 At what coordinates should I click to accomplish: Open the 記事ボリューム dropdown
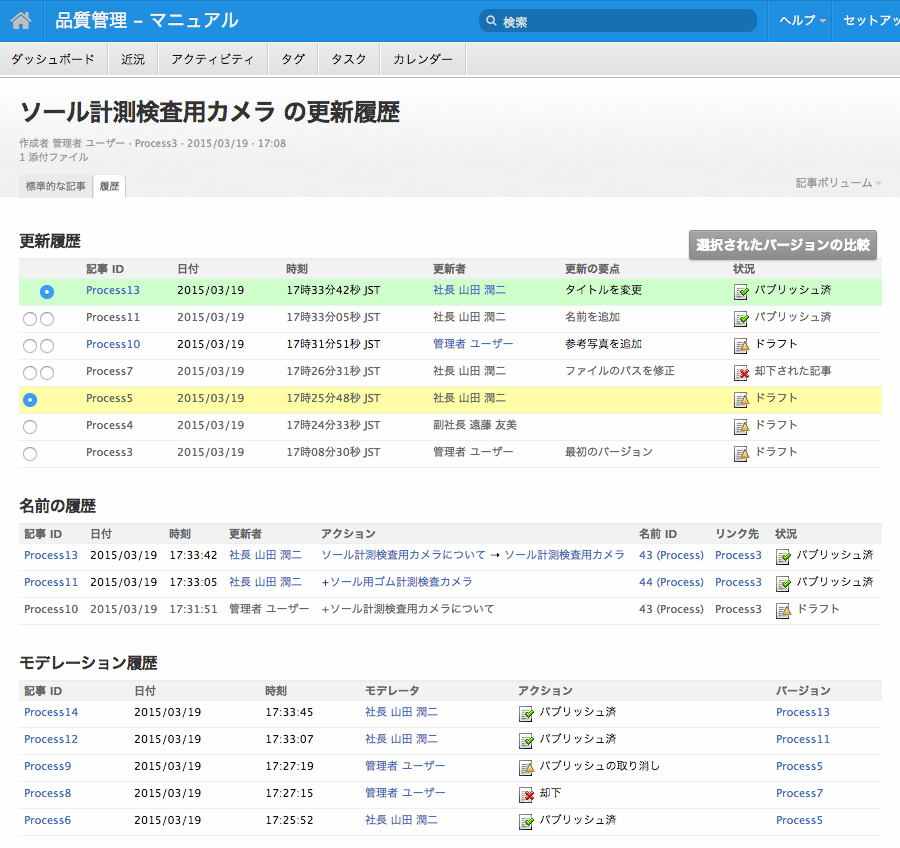838,183
